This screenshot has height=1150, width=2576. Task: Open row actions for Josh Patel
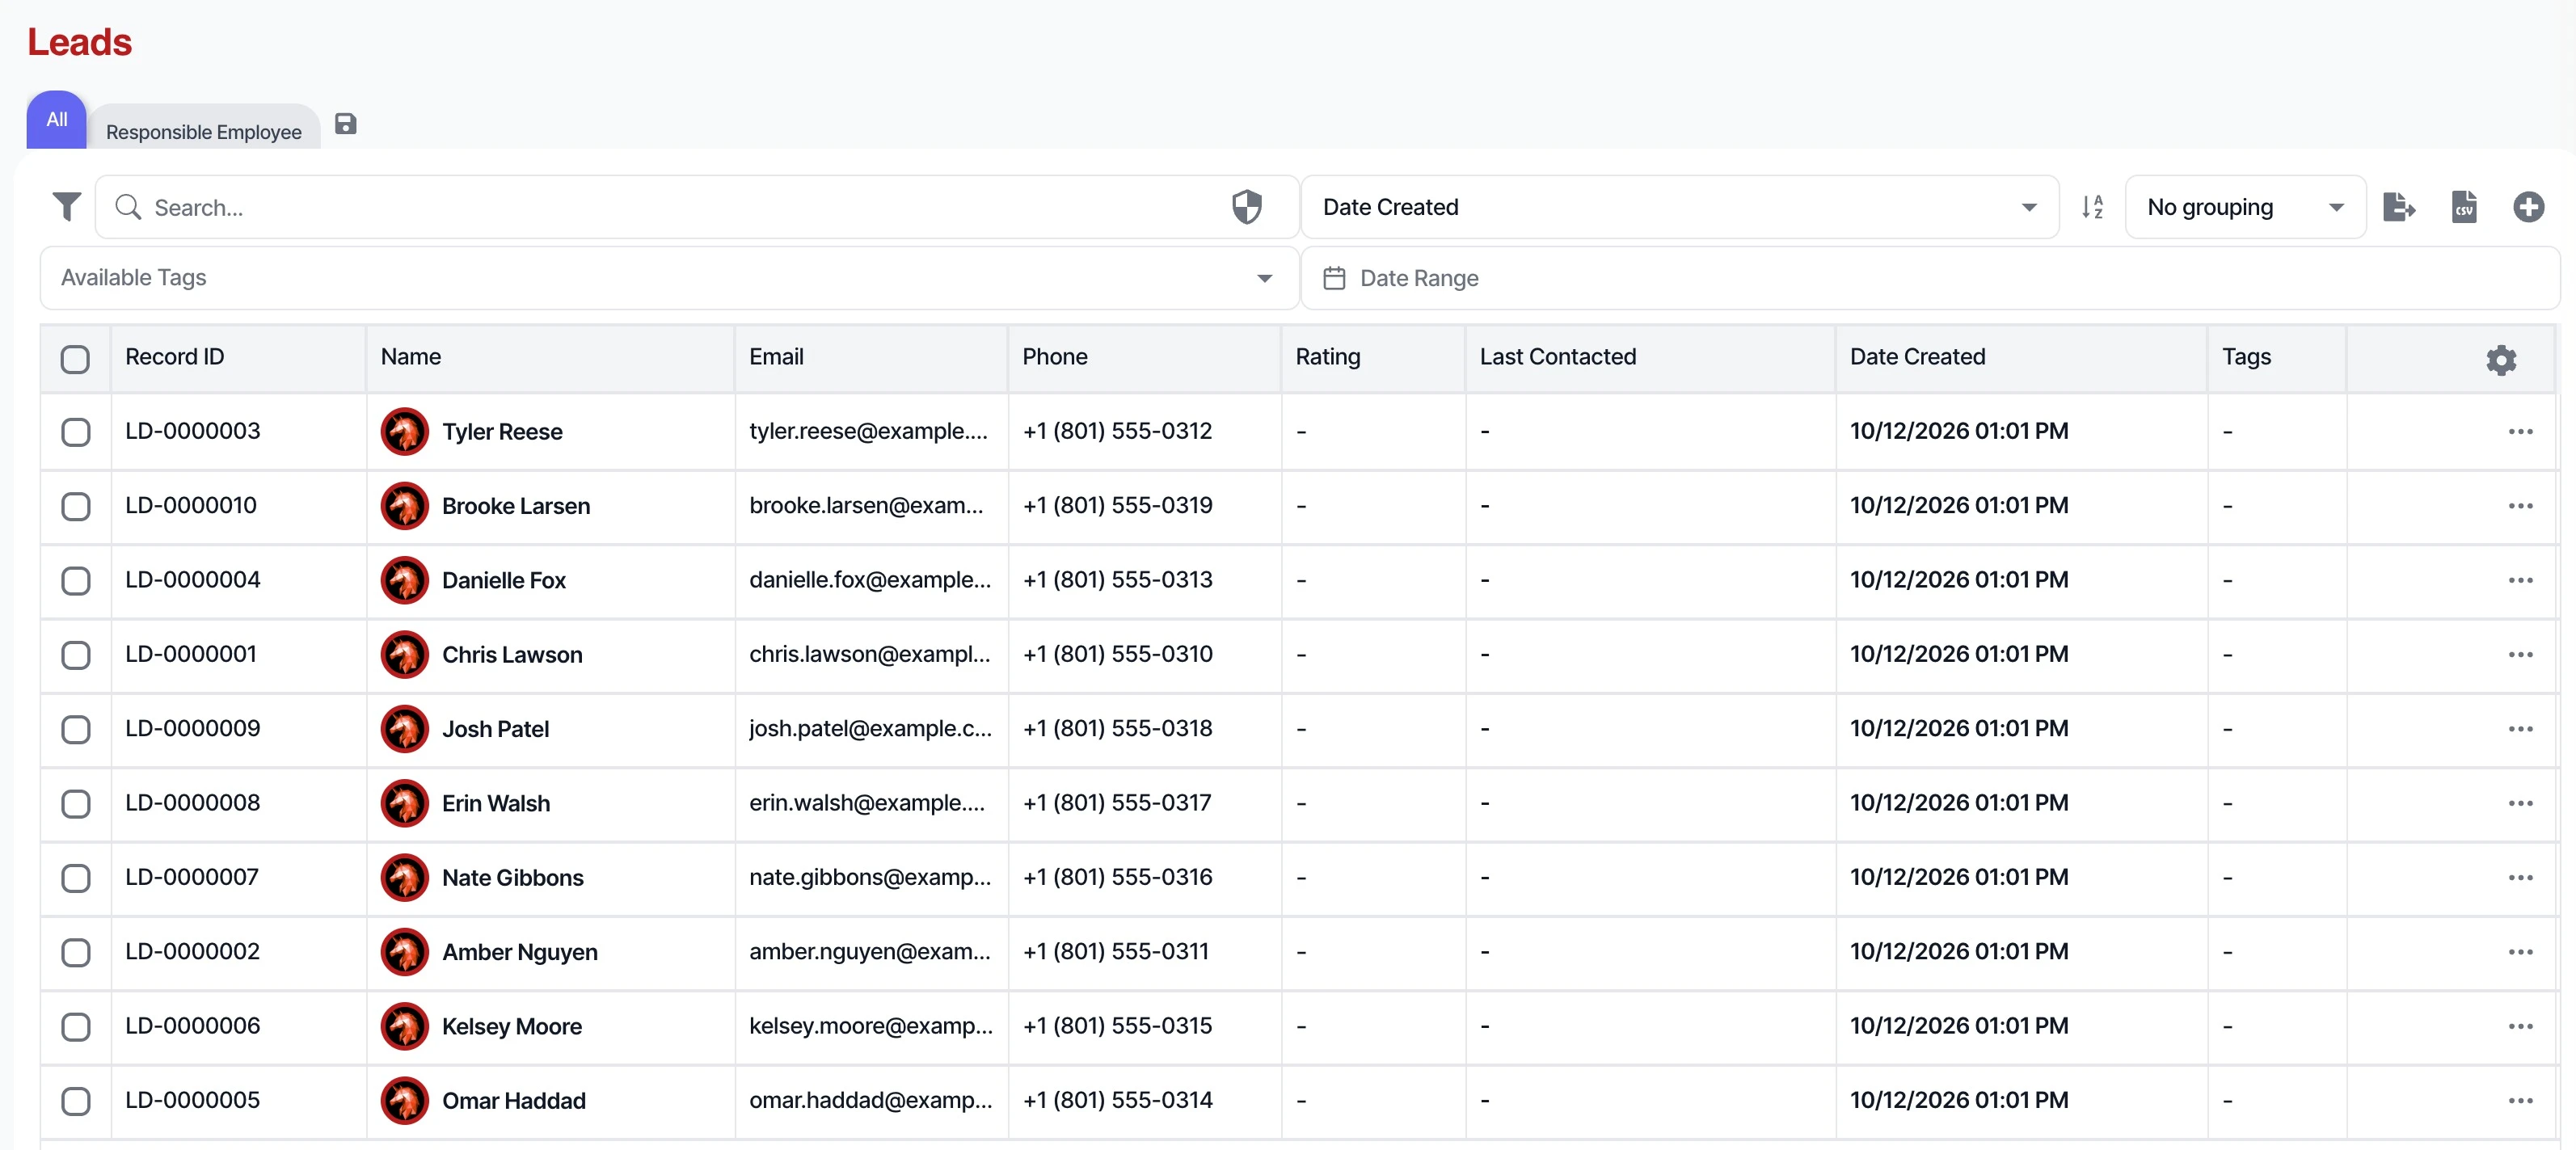click(x=2520, y=729)
